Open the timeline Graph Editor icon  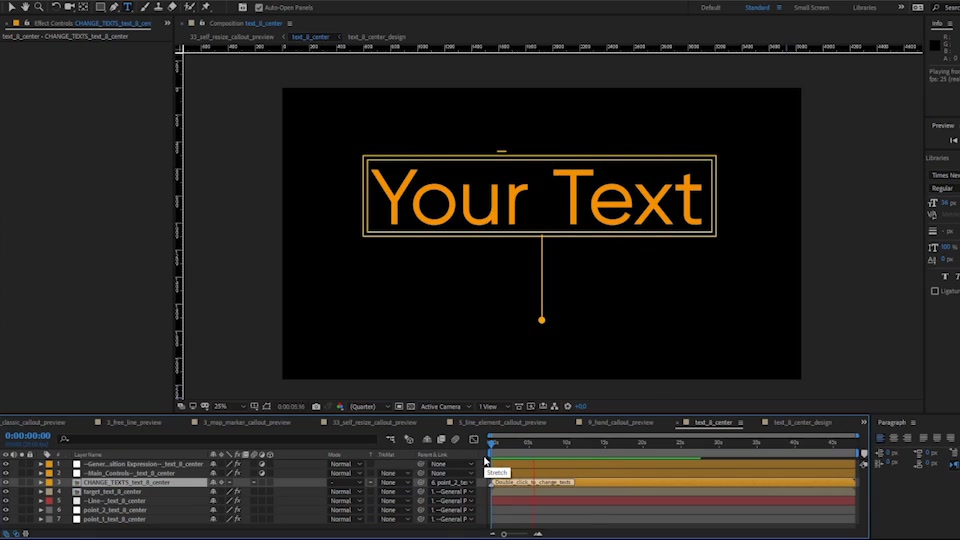click(474, 439)
